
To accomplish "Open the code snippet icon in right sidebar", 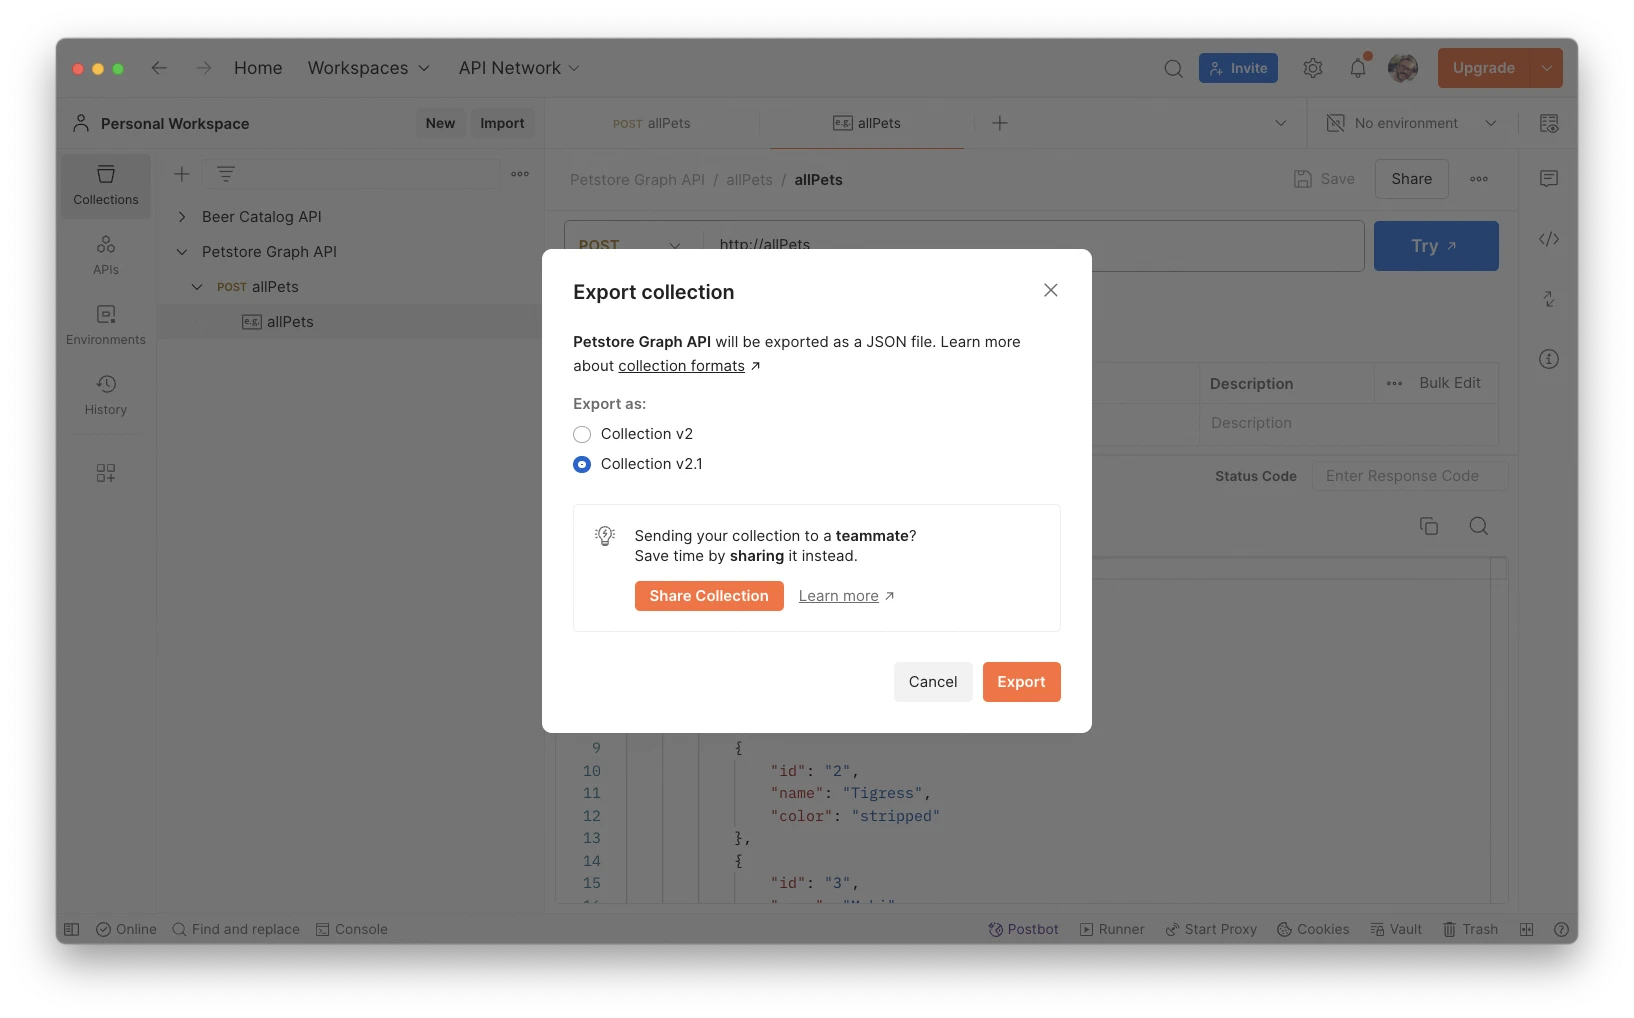I will 1548,239.
